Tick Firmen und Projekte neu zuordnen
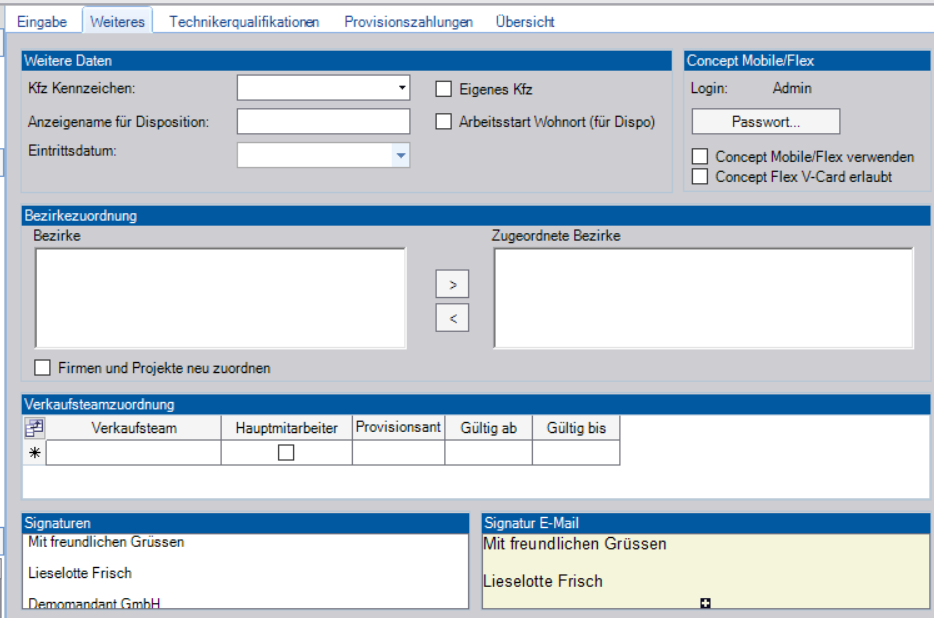This screenshot has width=934, height=618. pos(43,368)
